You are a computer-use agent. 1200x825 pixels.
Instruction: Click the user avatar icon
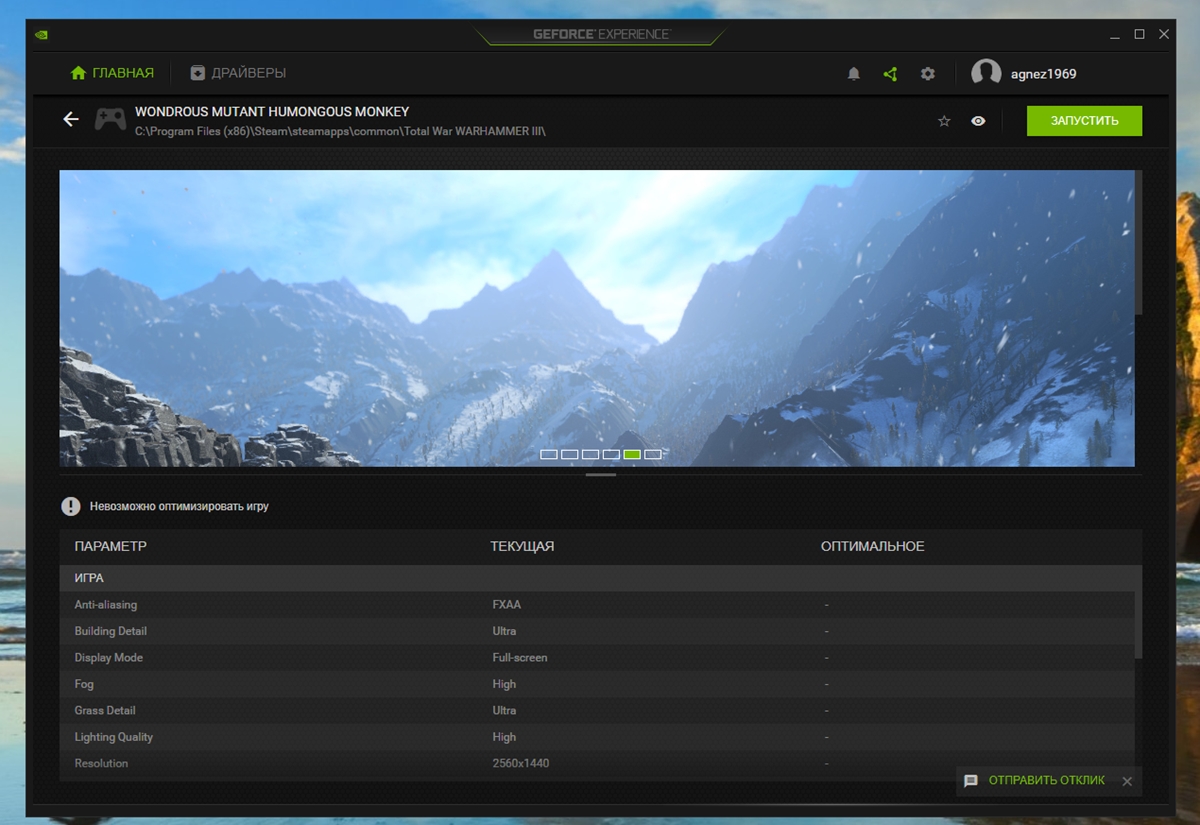click(986, 74)
